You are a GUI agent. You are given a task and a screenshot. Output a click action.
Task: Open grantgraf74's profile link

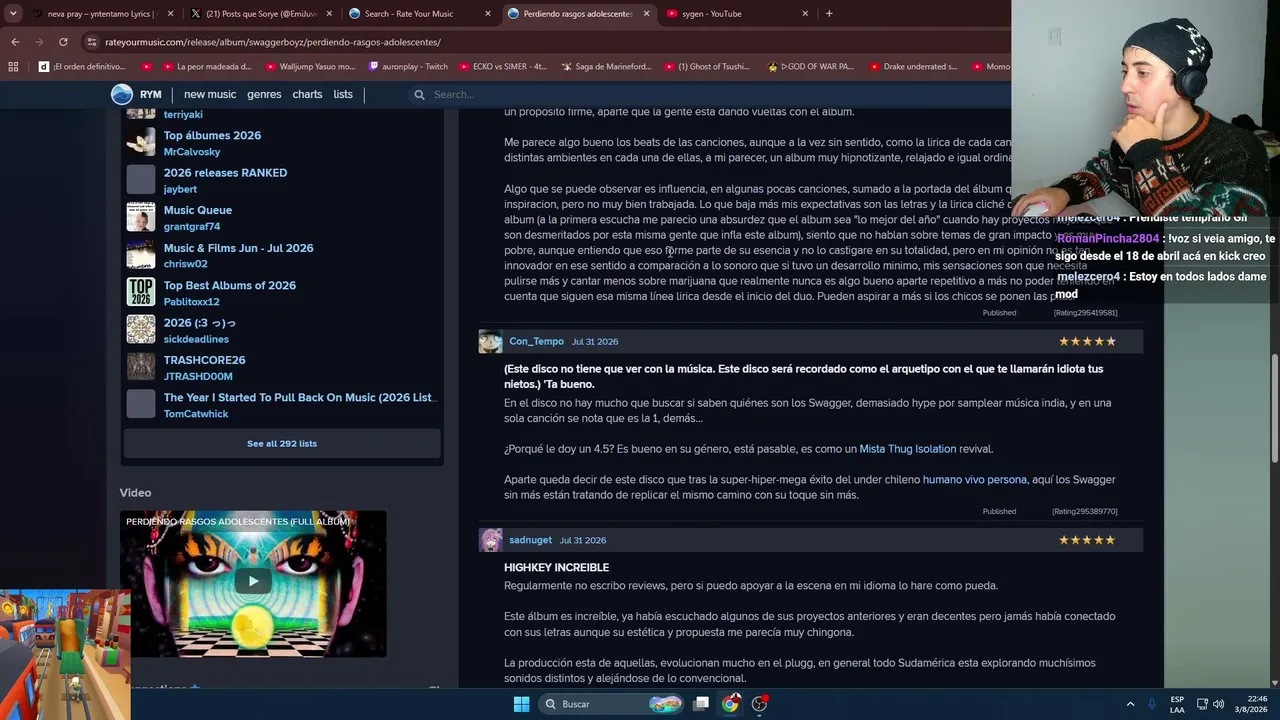192,227
